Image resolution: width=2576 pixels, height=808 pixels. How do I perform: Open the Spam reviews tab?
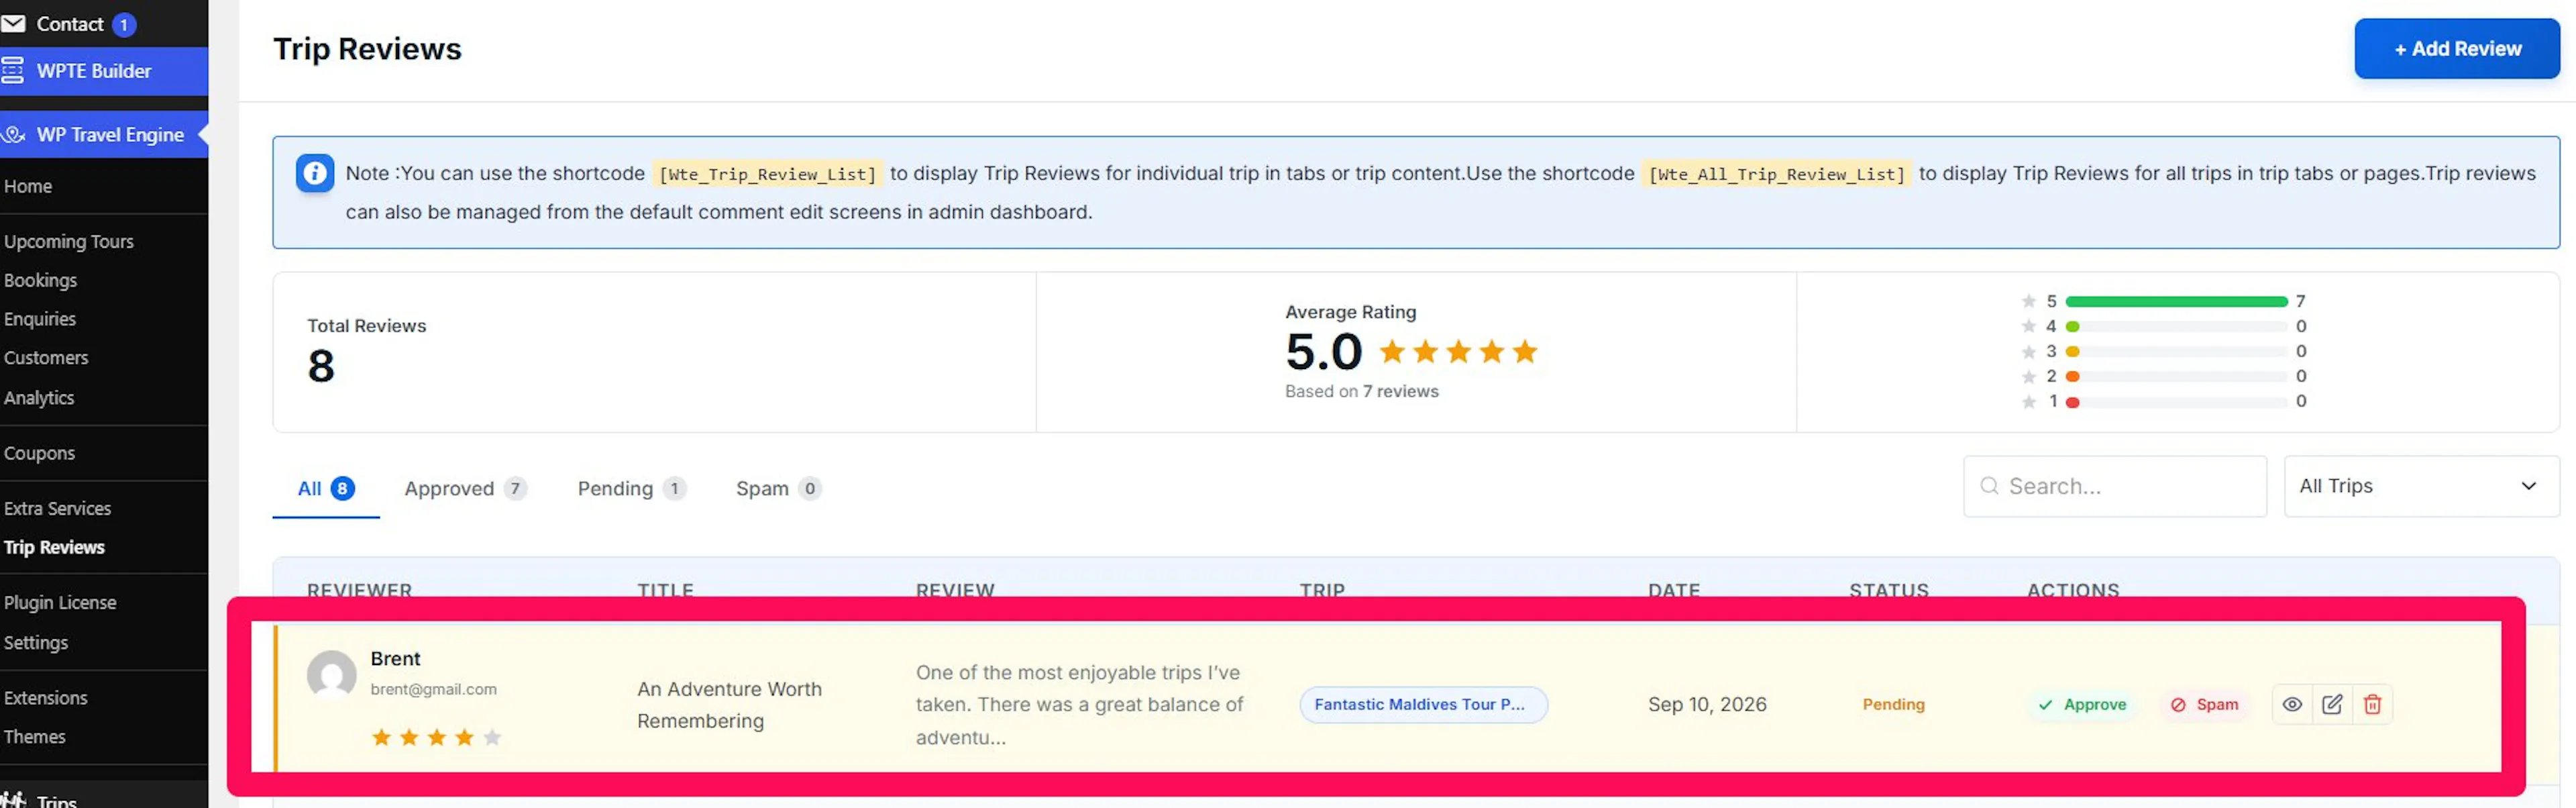pos(778,488)
